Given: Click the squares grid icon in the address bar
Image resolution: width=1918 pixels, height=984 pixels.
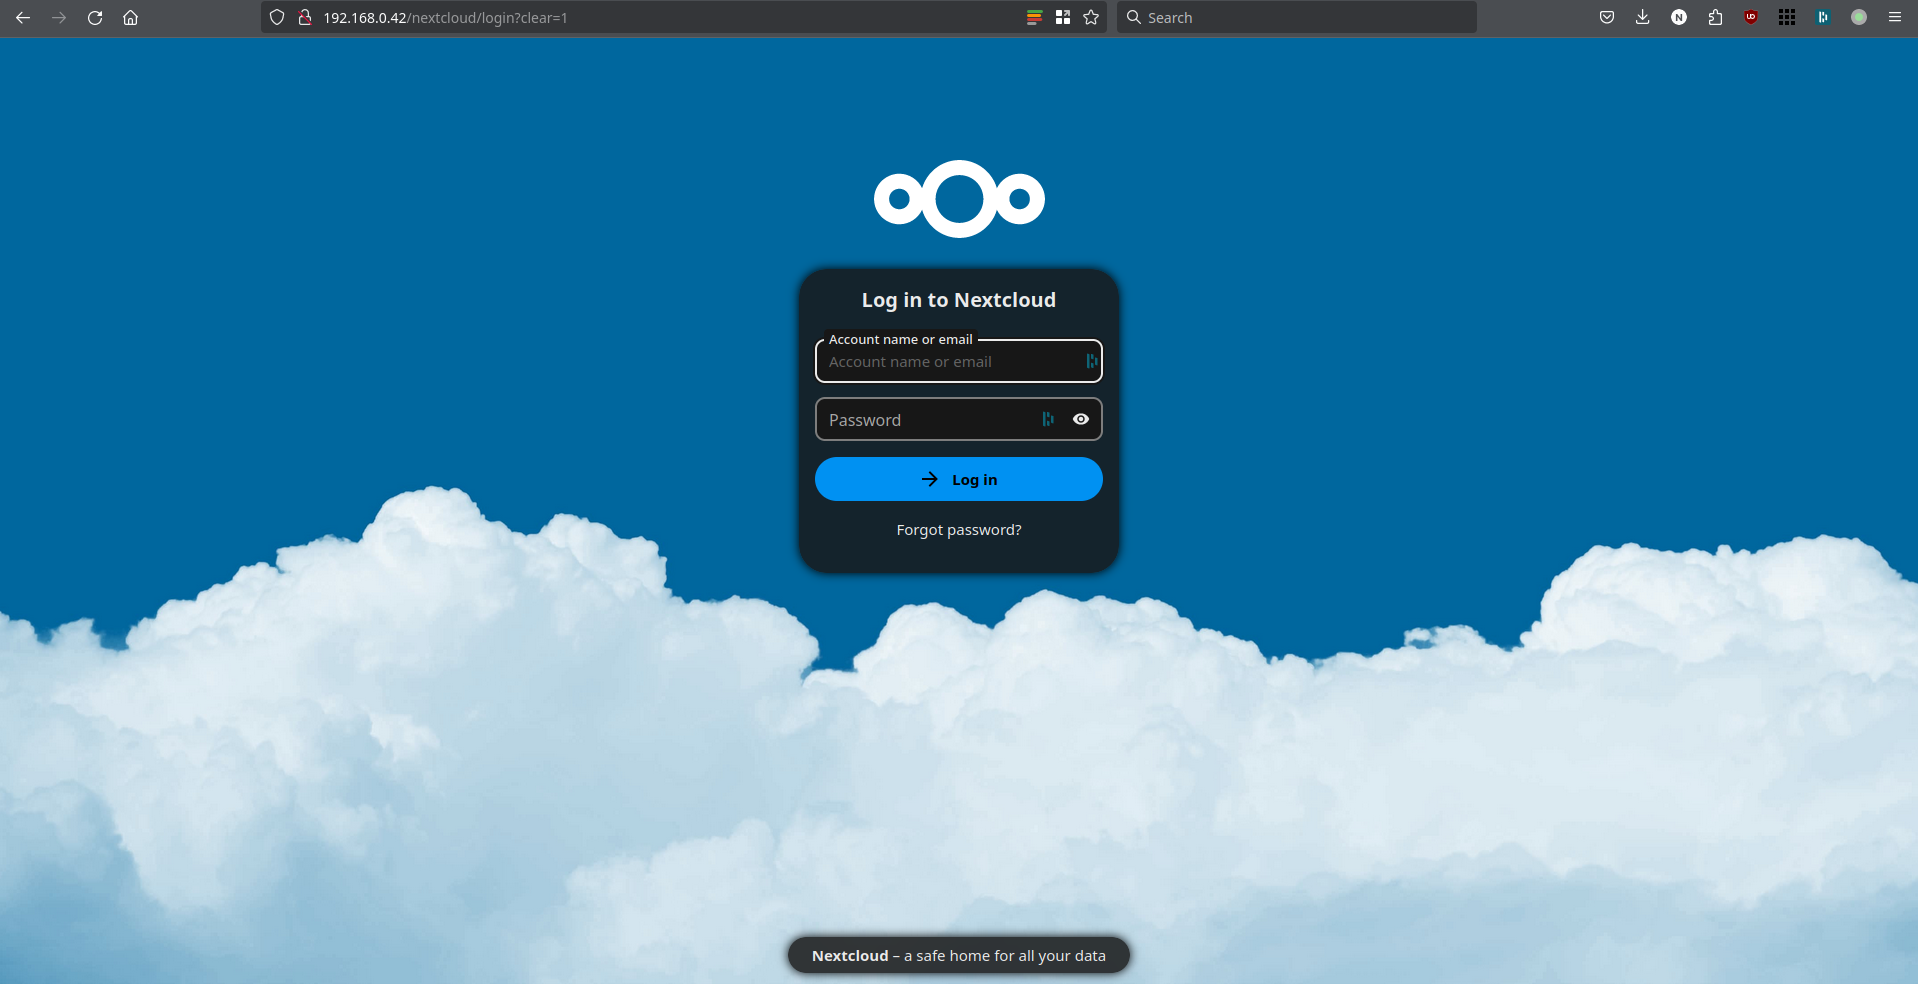Looking at the screenshot, I should (1062, 17).
